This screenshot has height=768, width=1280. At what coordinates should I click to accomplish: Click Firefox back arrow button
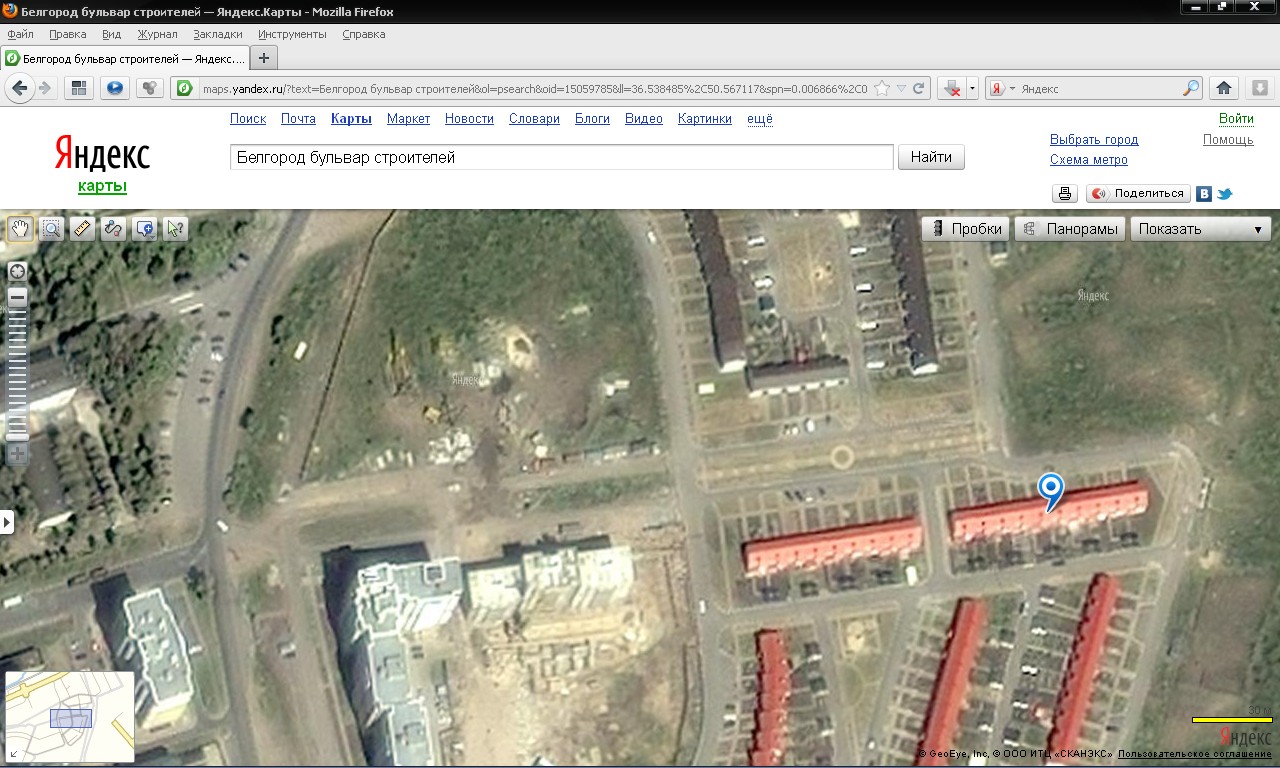point(20,88)
